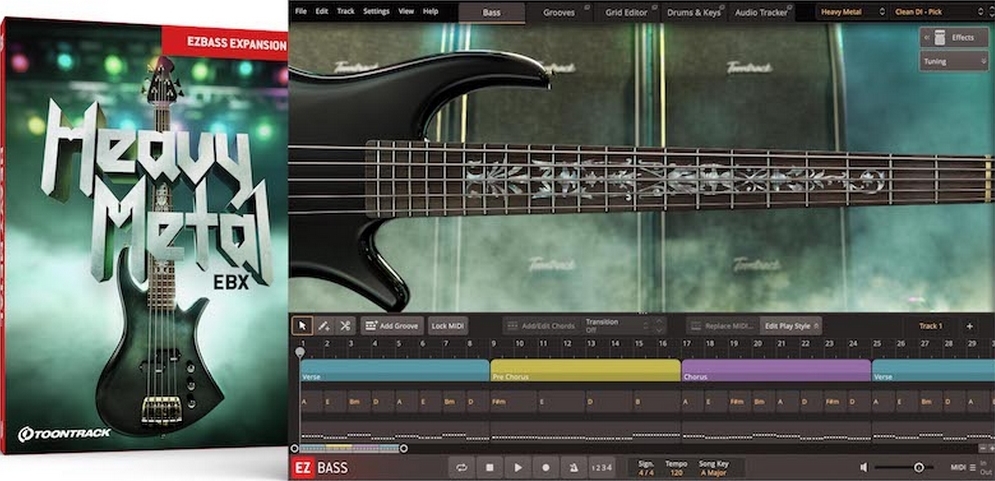Click MIDI In/Out indicator
This screenshot has height=481, width=995.
(985, 468)
